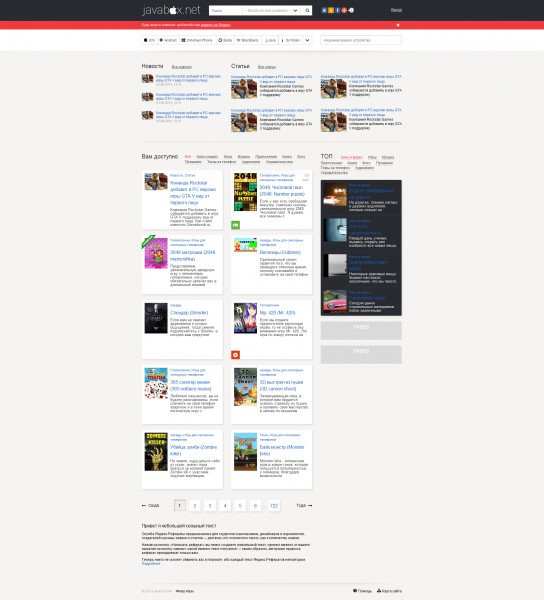
Task: Open the first article thumbnail under Статьи
Action: pyautogui.click(x=244, y=89)
